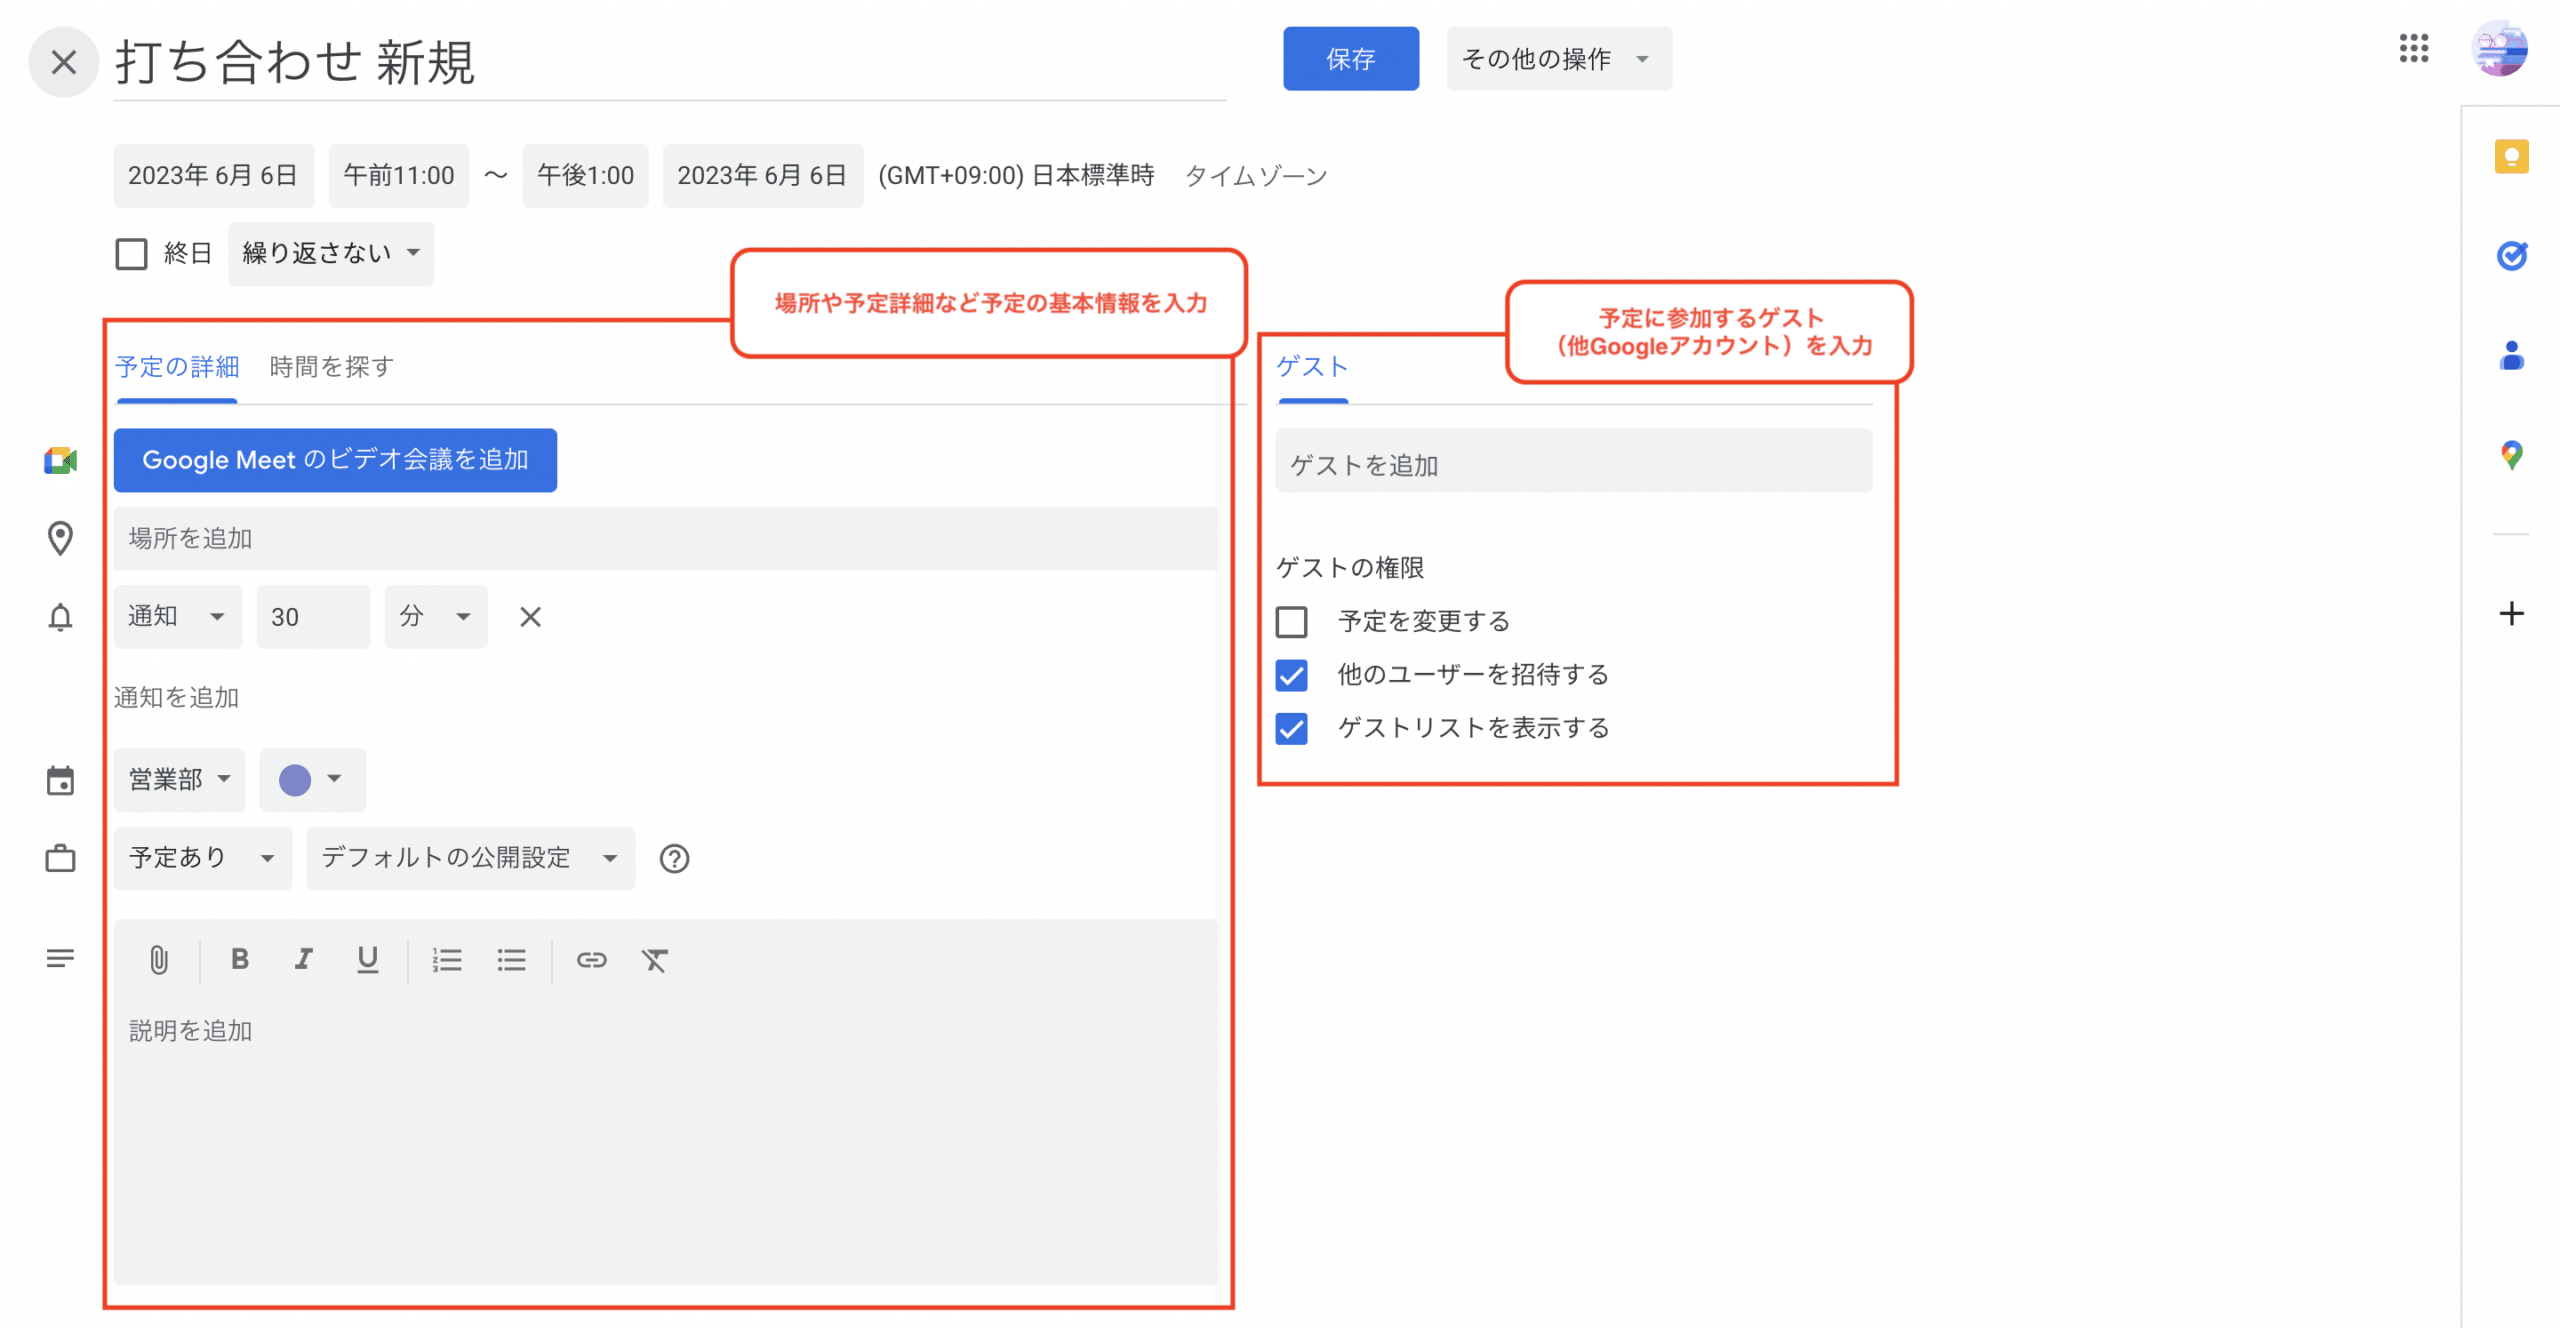Click the notification value 30 field
The image size is (2560, 1328).
pos(313,617)
